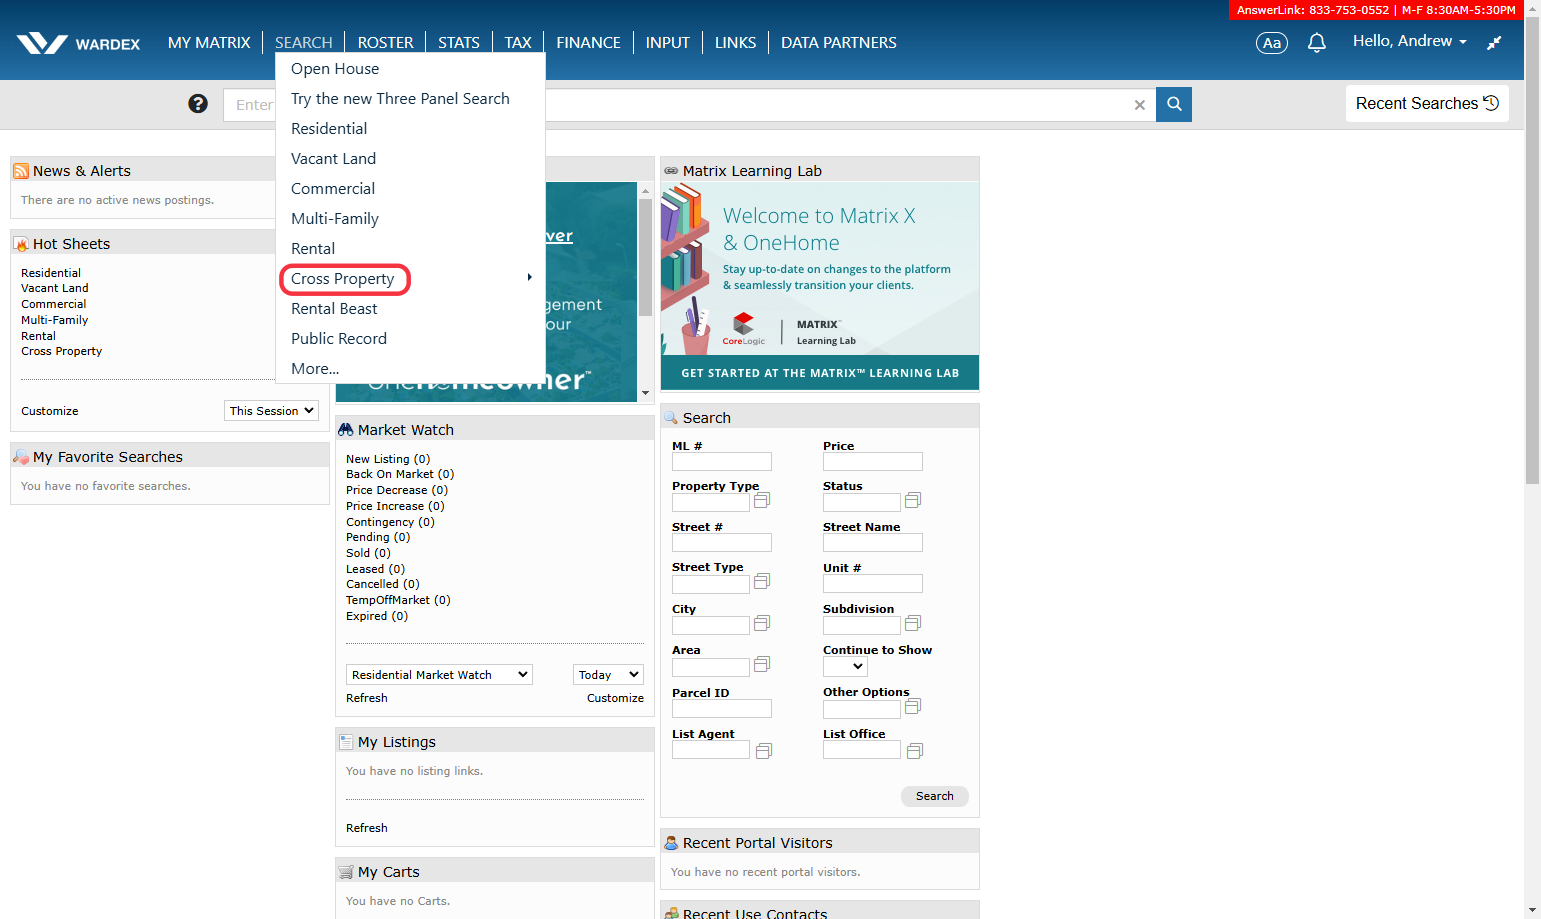The width and height of the screenshot is (1541, 919).
Task: Click the collapse arrows icon beside Hello, Andrew
Action: tap(1494, 42)
